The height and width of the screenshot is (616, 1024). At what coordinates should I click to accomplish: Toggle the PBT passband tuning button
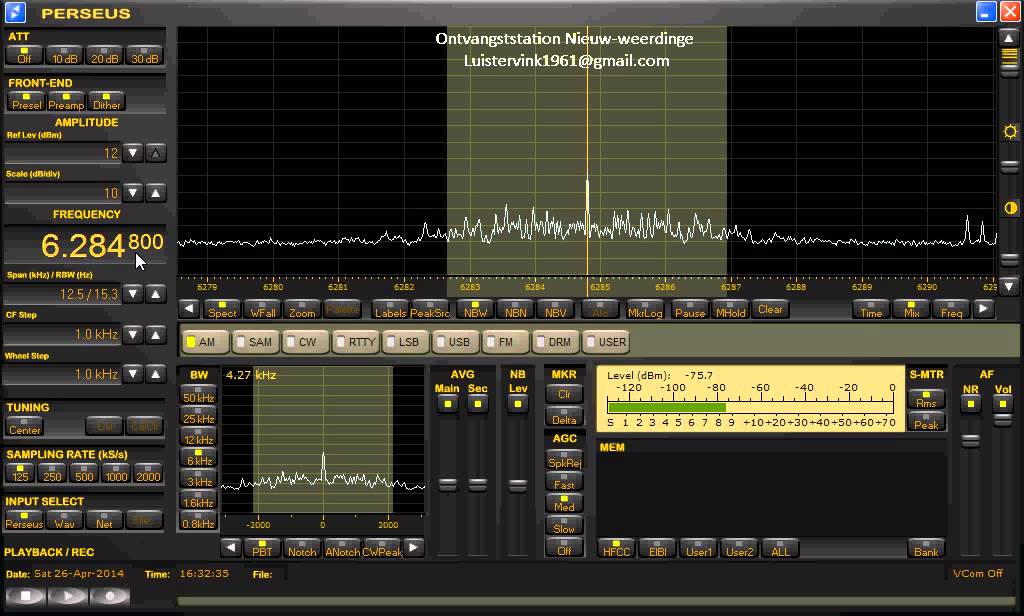point(262,548)
